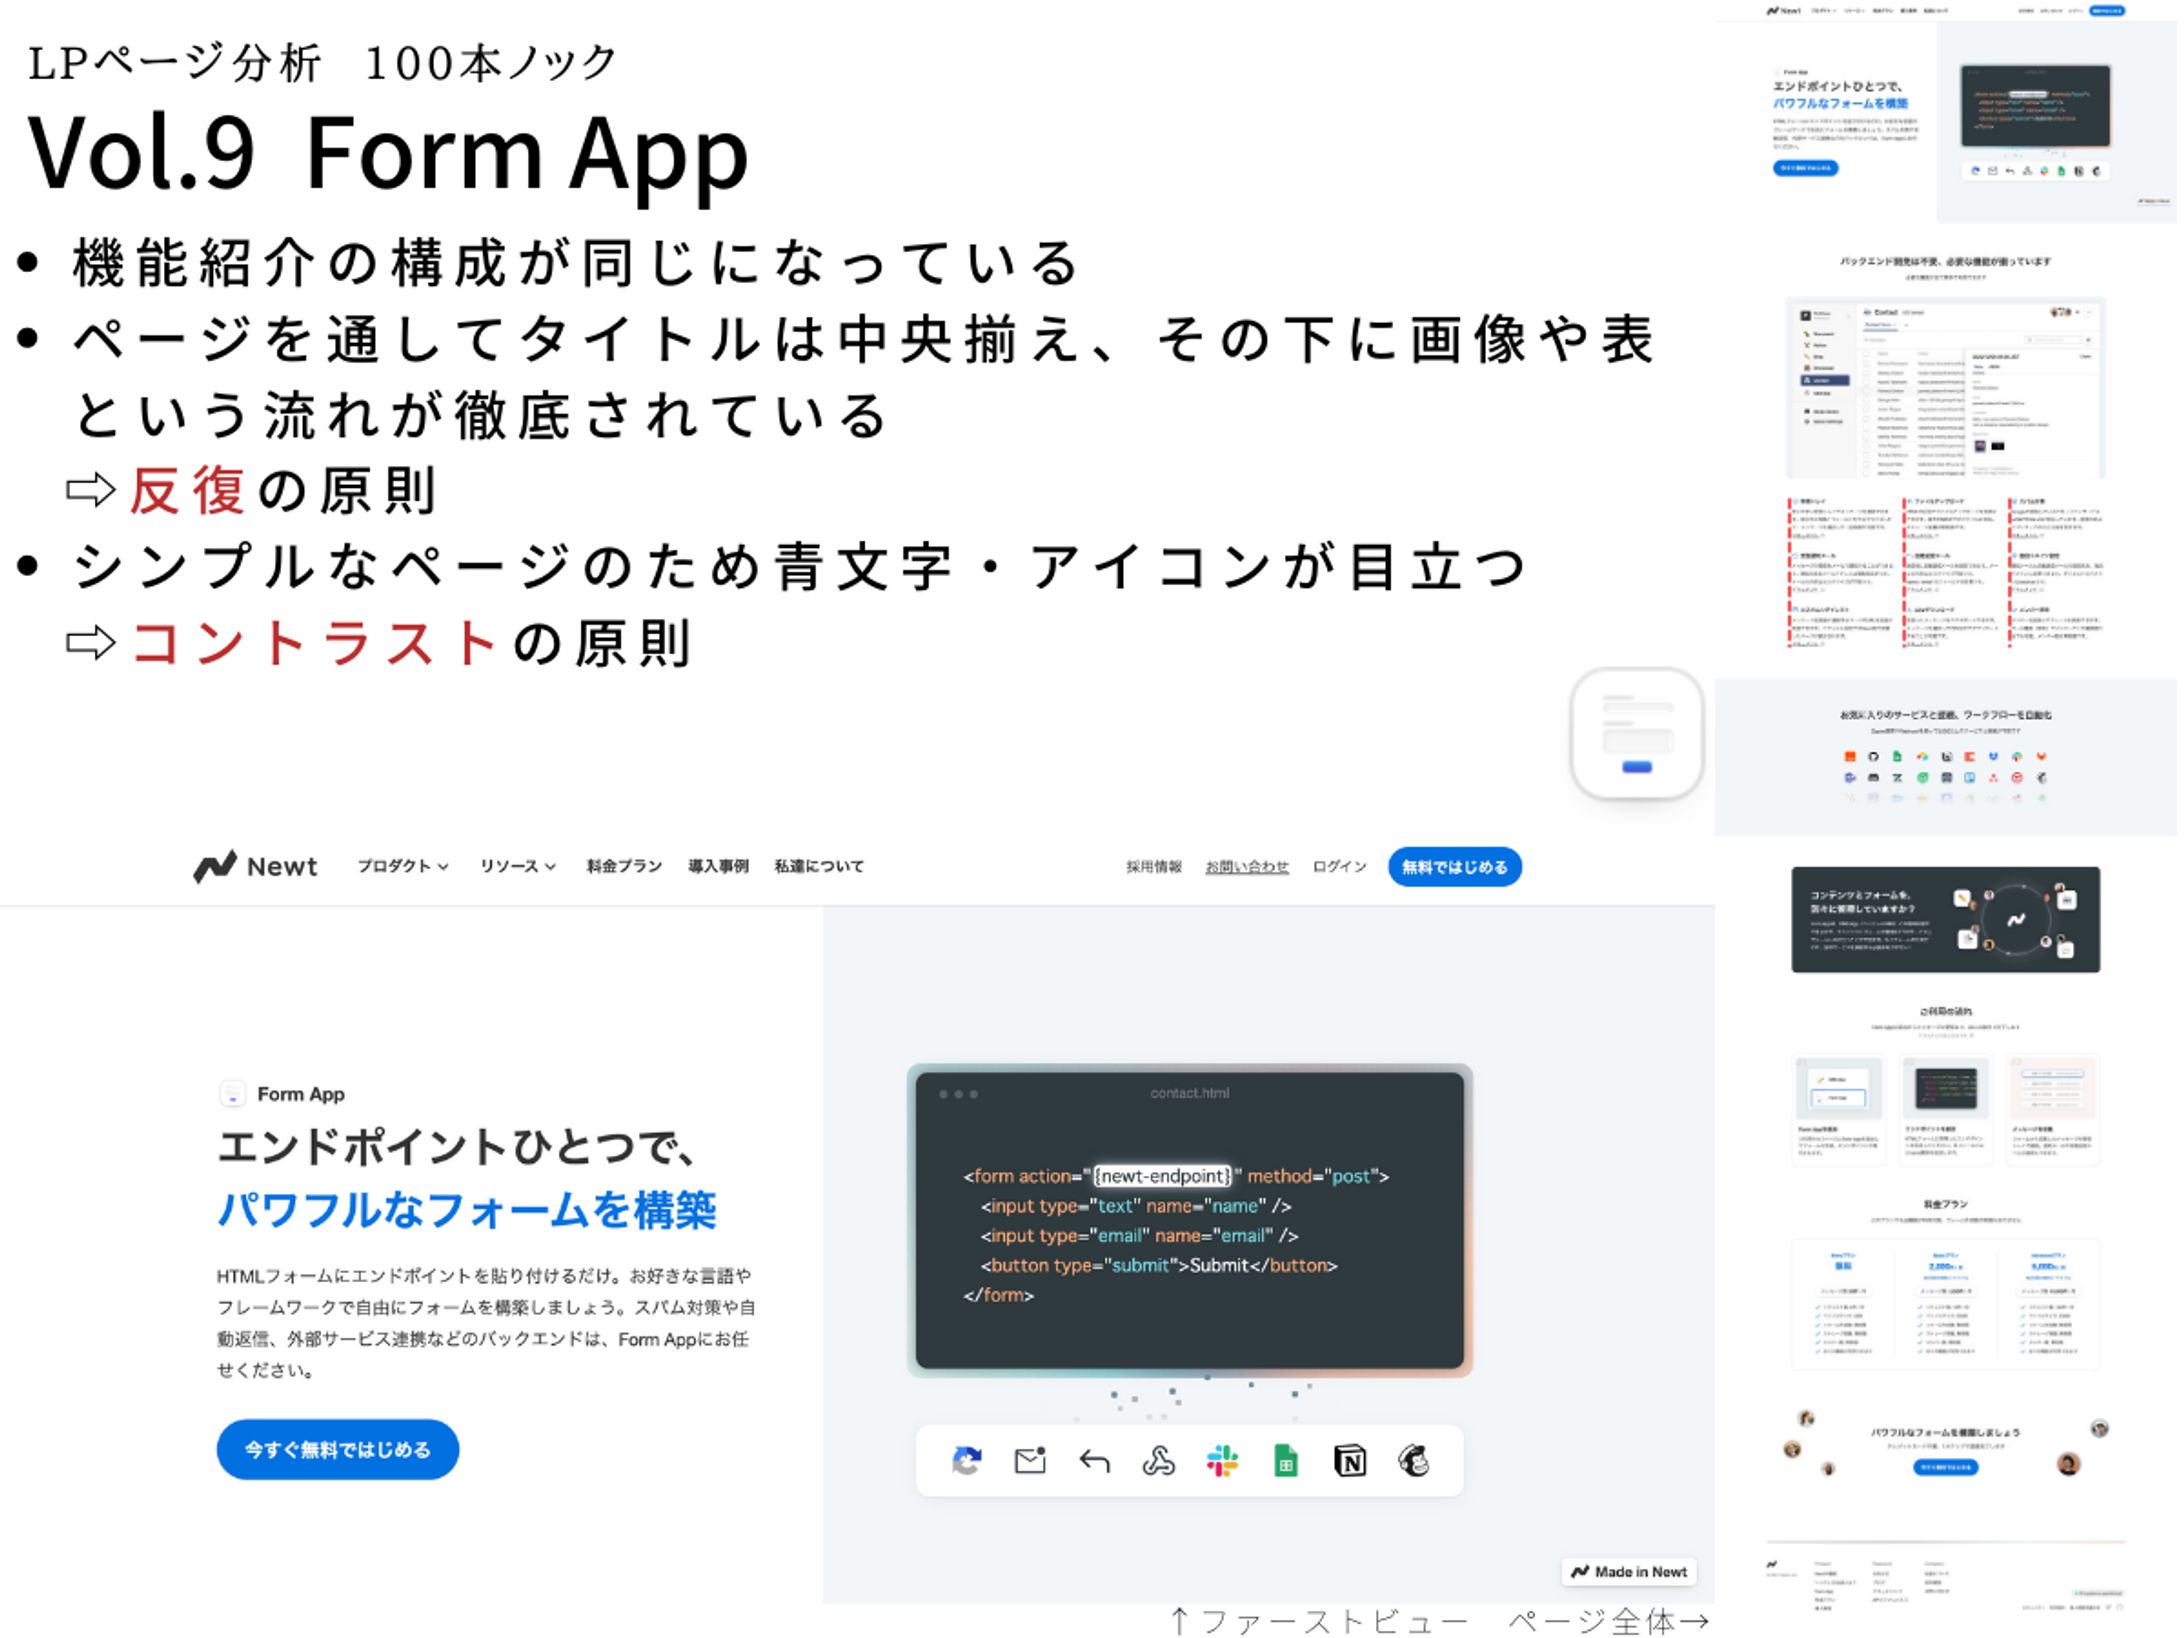Click the お問い合わせ link
Screen dimensions: 2184x1638
coord(1247,867)
